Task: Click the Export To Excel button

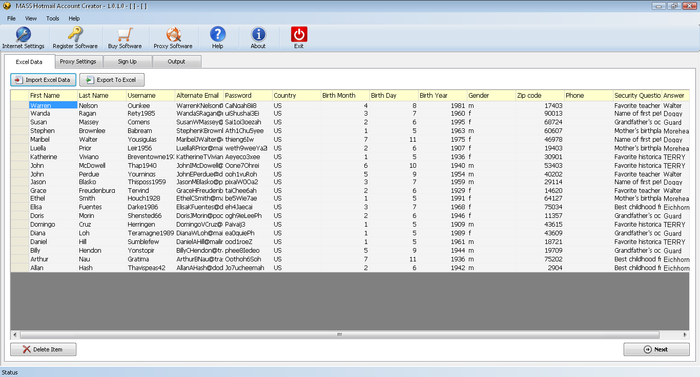Action: click(112, 80)
